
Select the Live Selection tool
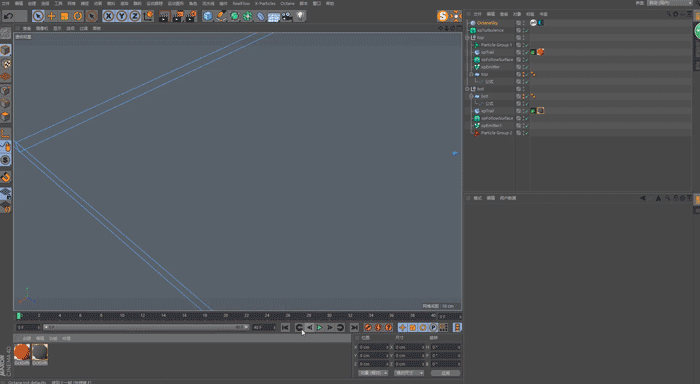[x=38, y=17]
